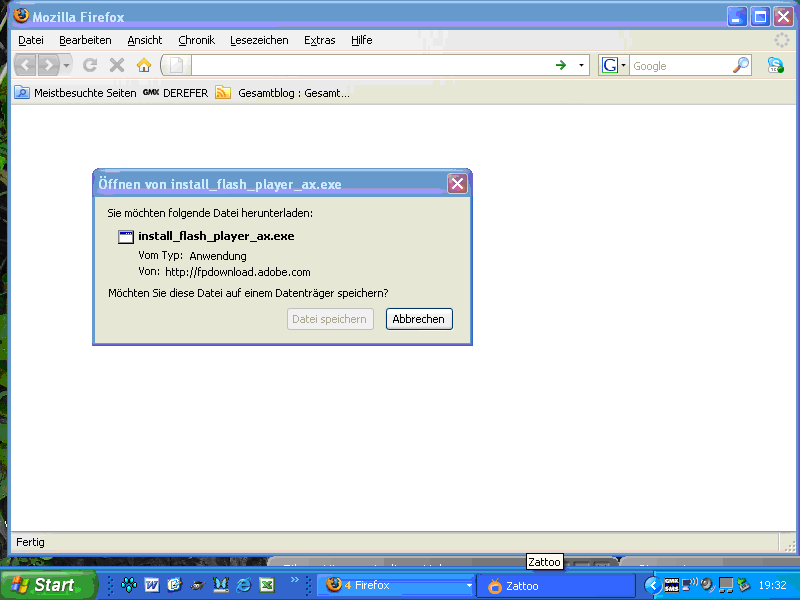Viewport: 800px width, 600px height.
Task: Open the Meistbesuchte Seiten bookmark
Action: (x=76, y=93)
